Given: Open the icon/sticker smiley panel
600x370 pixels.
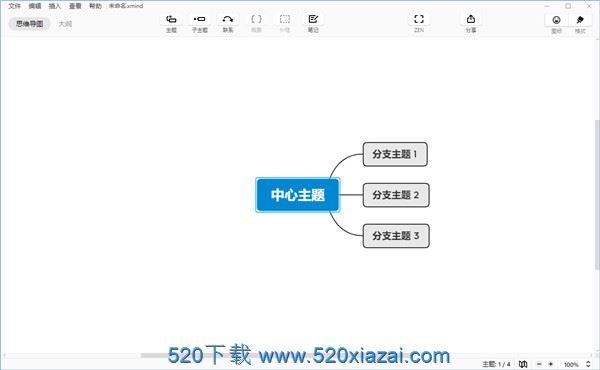Looking at the screenshot, I should point(556,20).
